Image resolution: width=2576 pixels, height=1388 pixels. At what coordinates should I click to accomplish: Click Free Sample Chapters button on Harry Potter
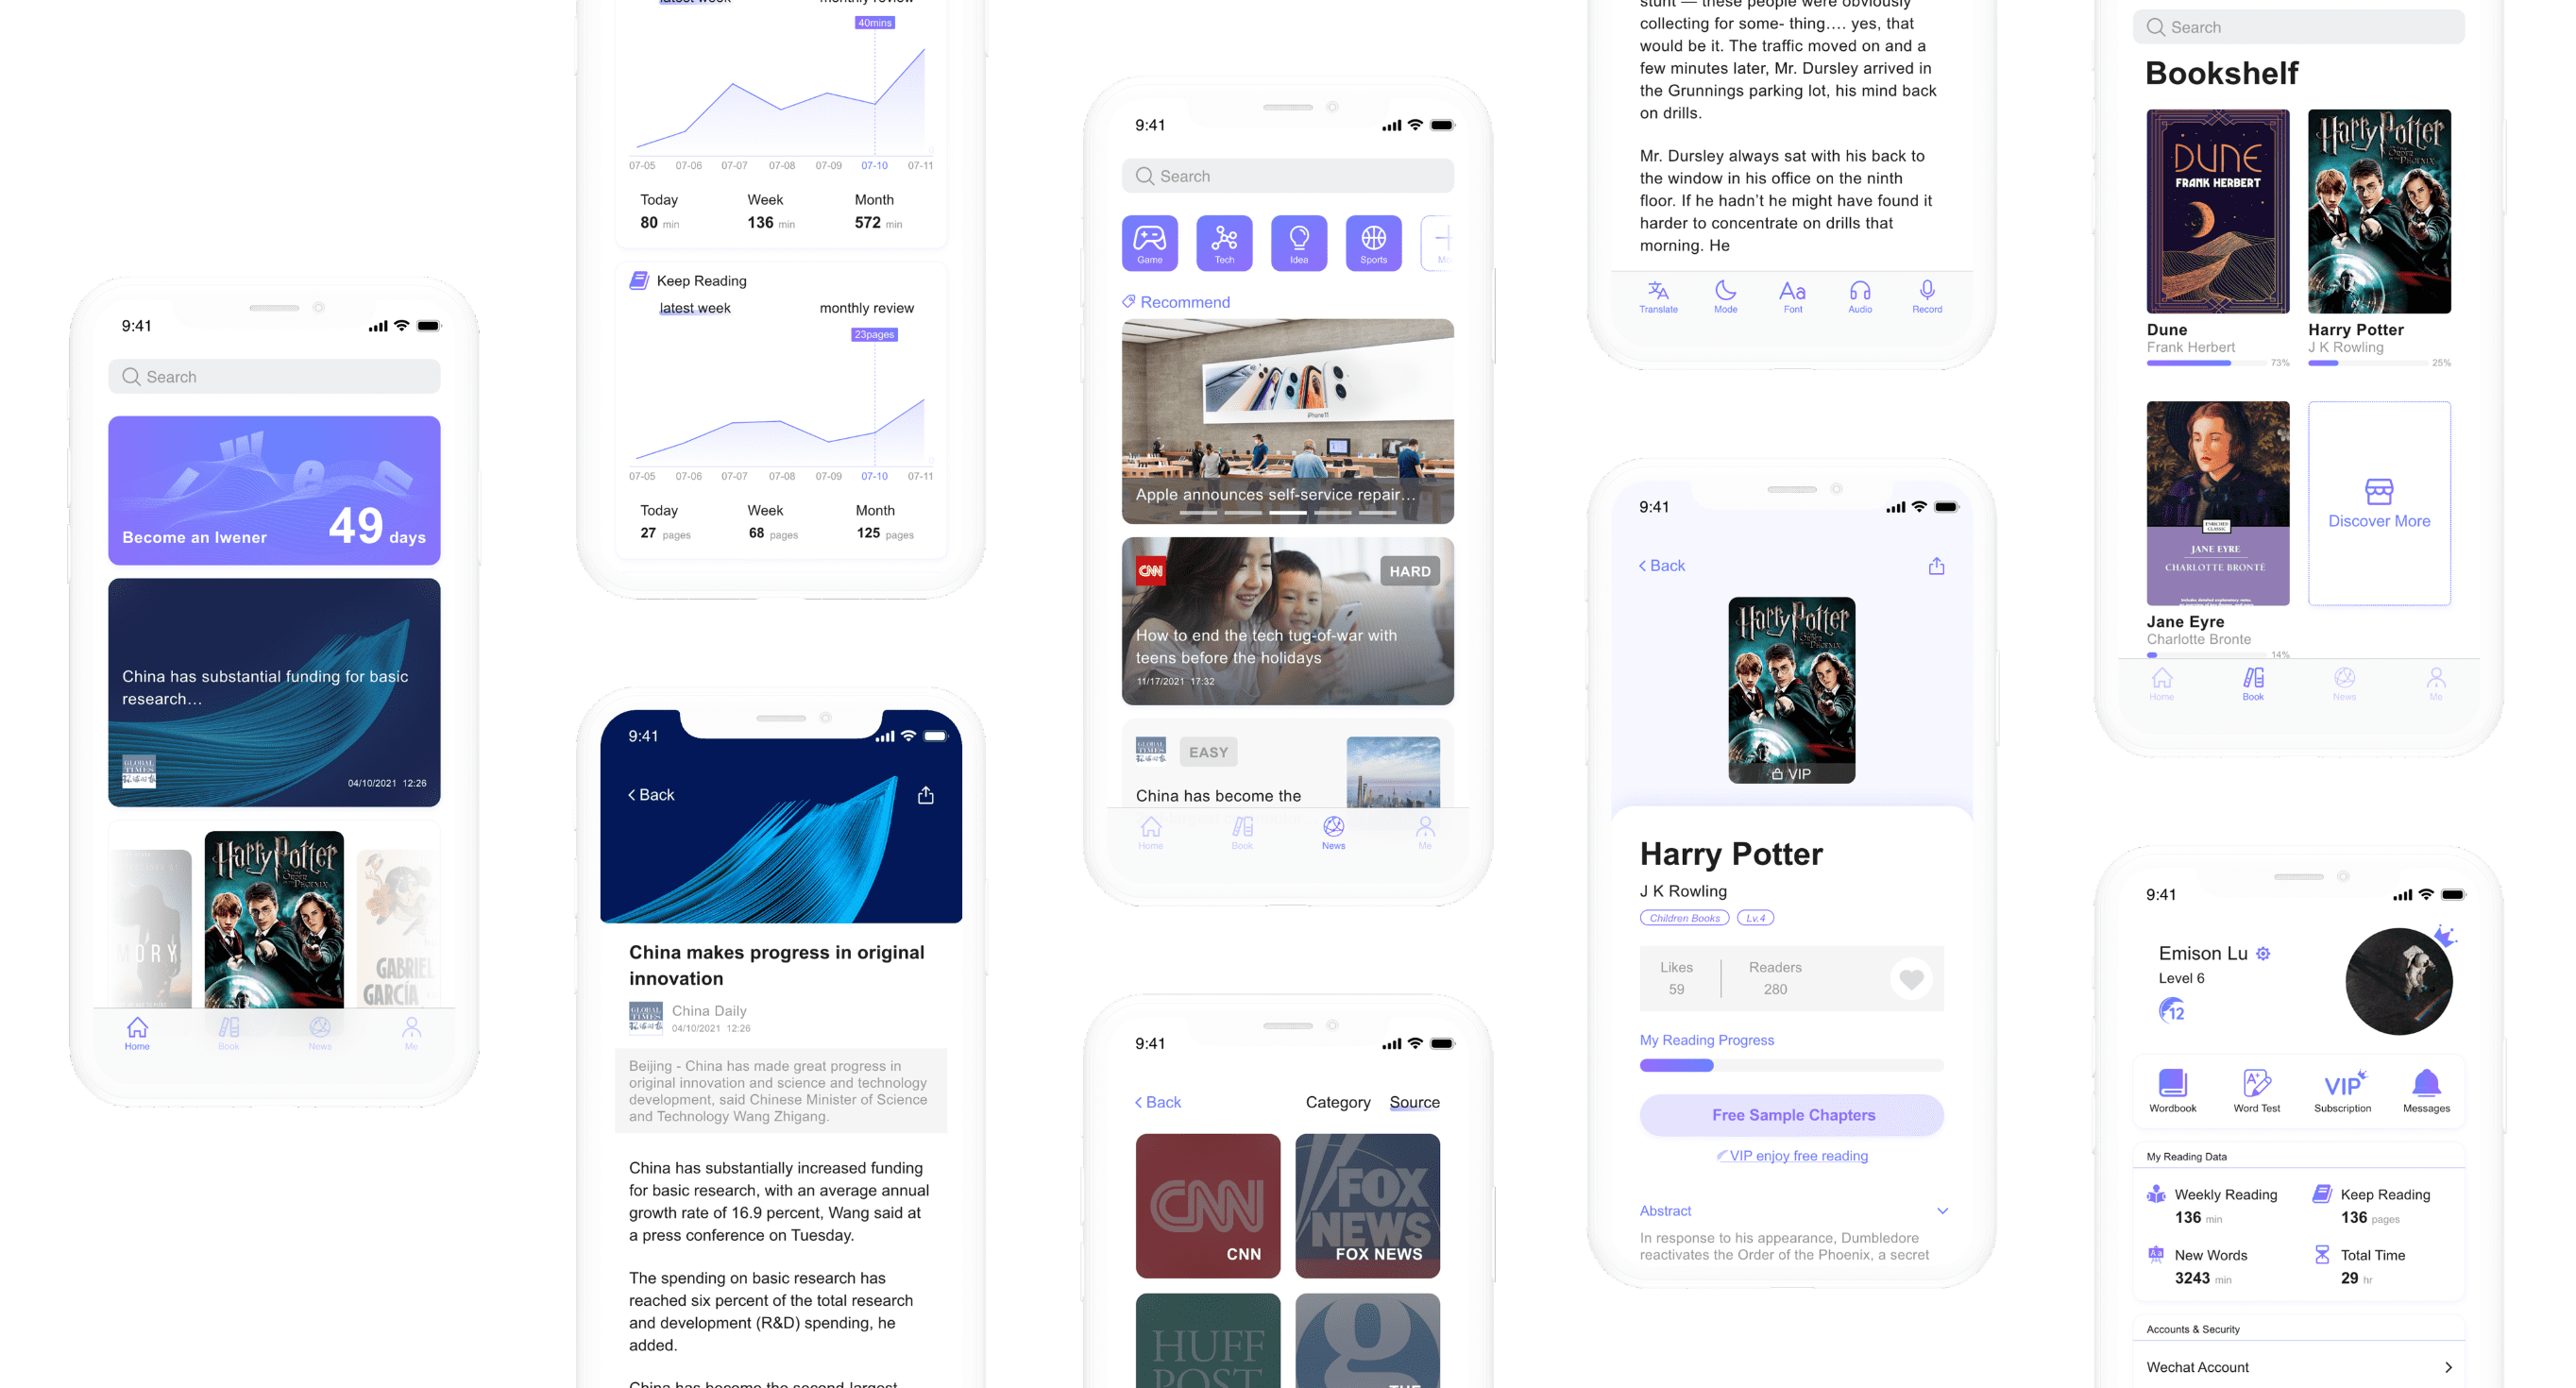pos(1791,1114)
